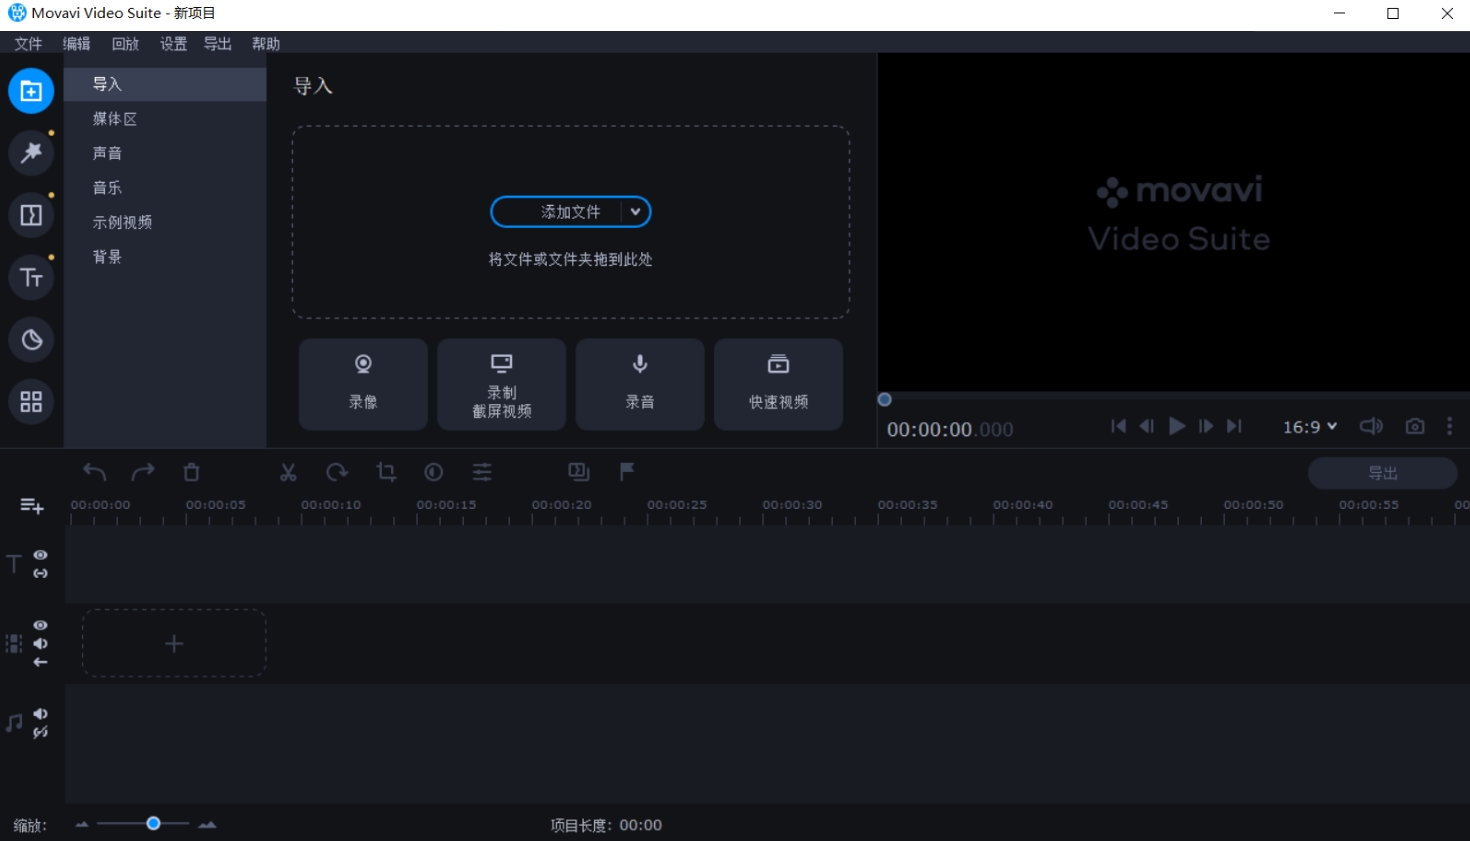Mute the audio music track
Image resolution: width=1470 pixels, height=841 pixels.
click(x=40, y=714)
